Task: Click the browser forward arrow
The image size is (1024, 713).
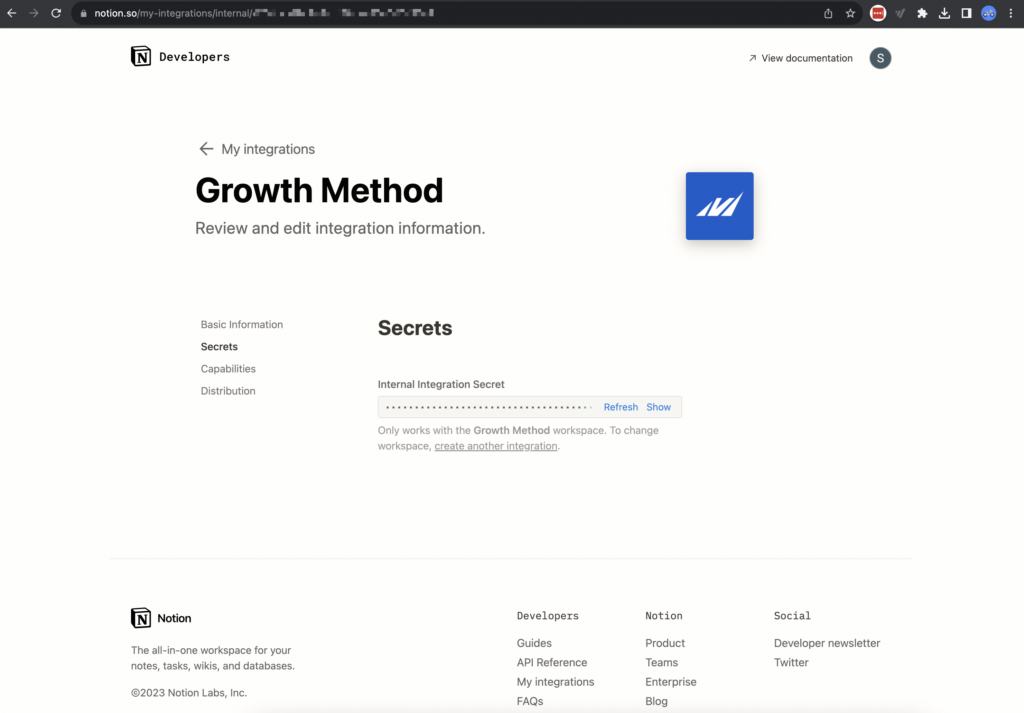Action: click(34, 13)
